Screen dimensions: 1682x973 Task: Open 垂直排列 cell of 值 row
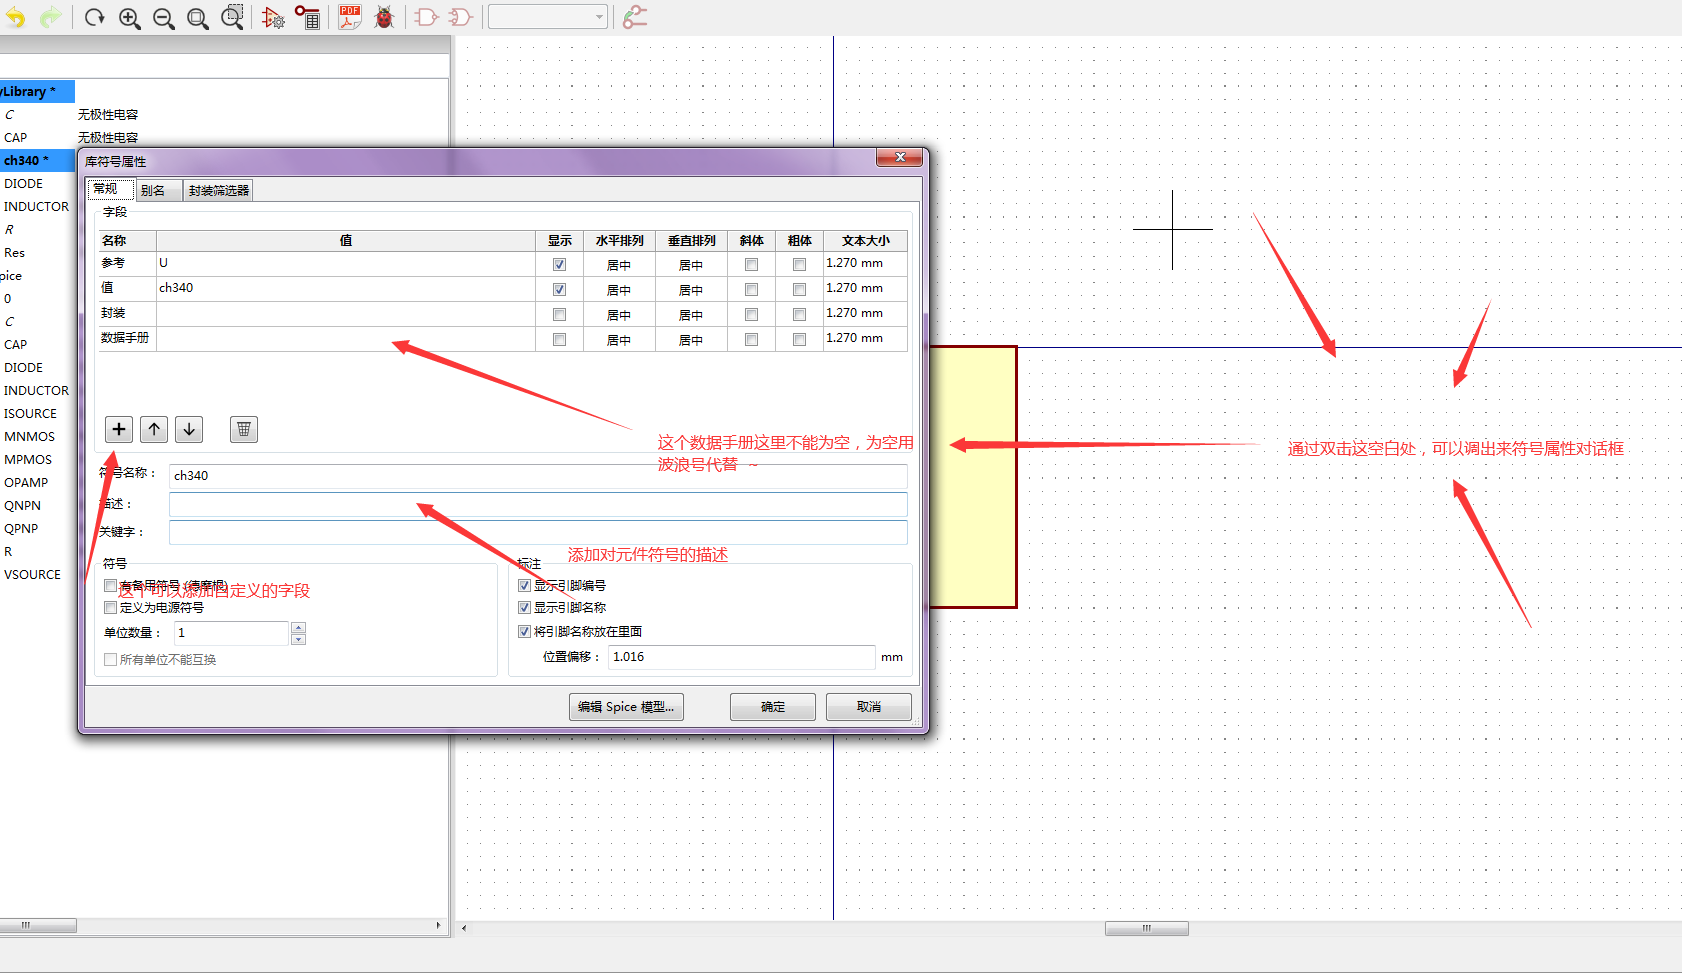pos(691,290)
